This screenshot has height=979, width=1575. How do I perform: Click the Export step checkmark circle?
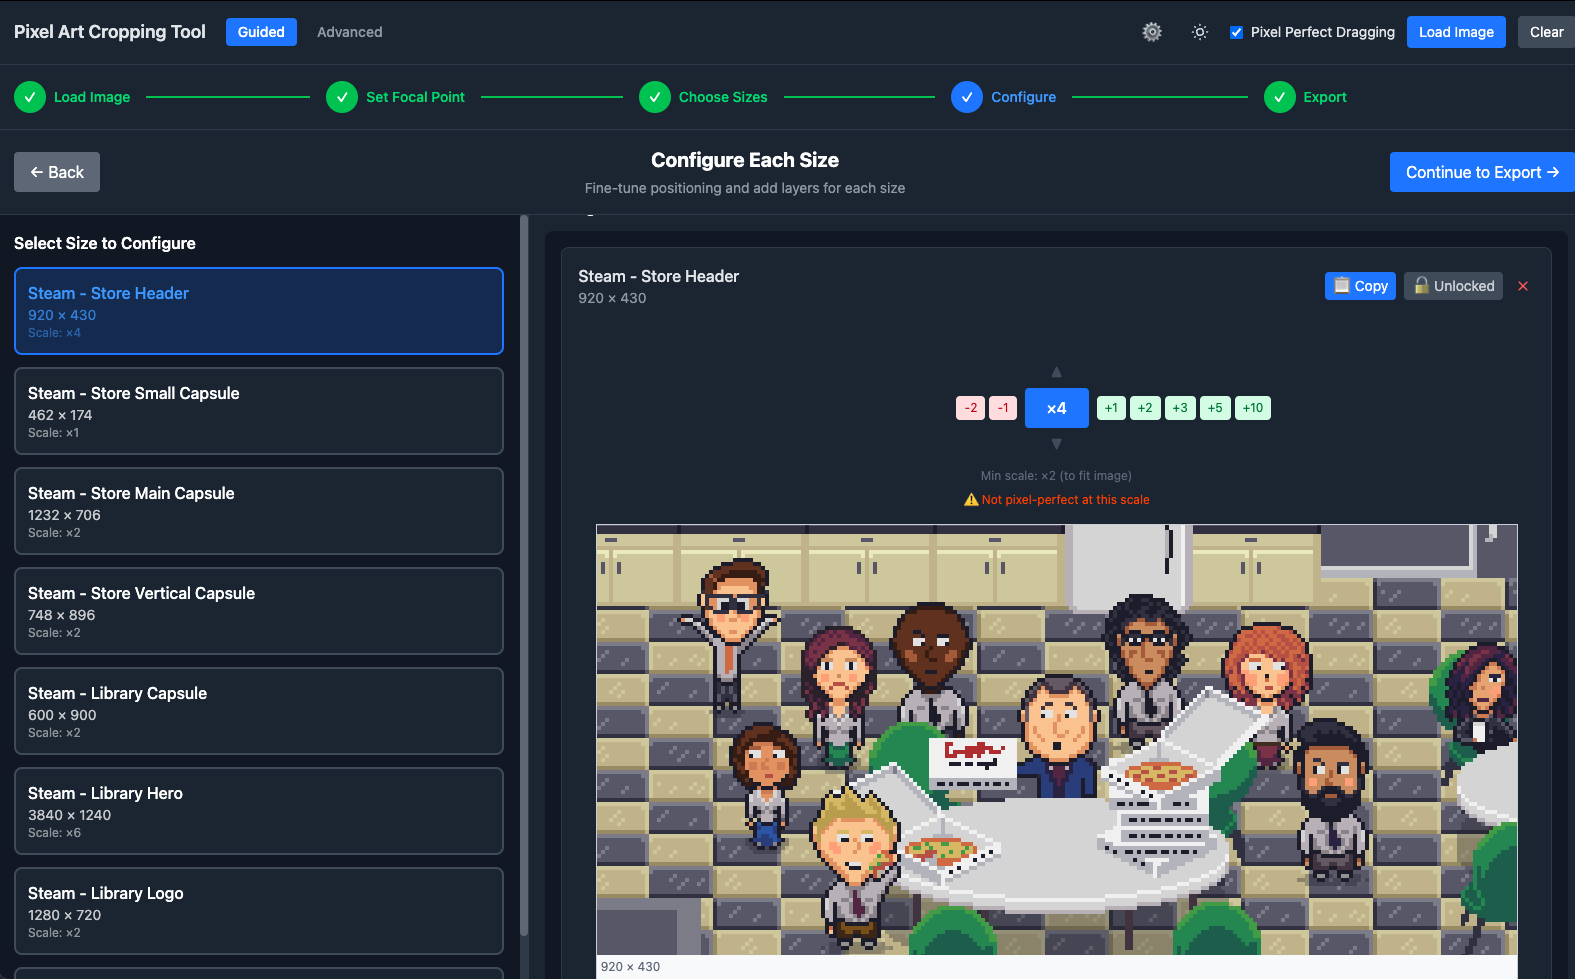click(x=1280, y=97)
